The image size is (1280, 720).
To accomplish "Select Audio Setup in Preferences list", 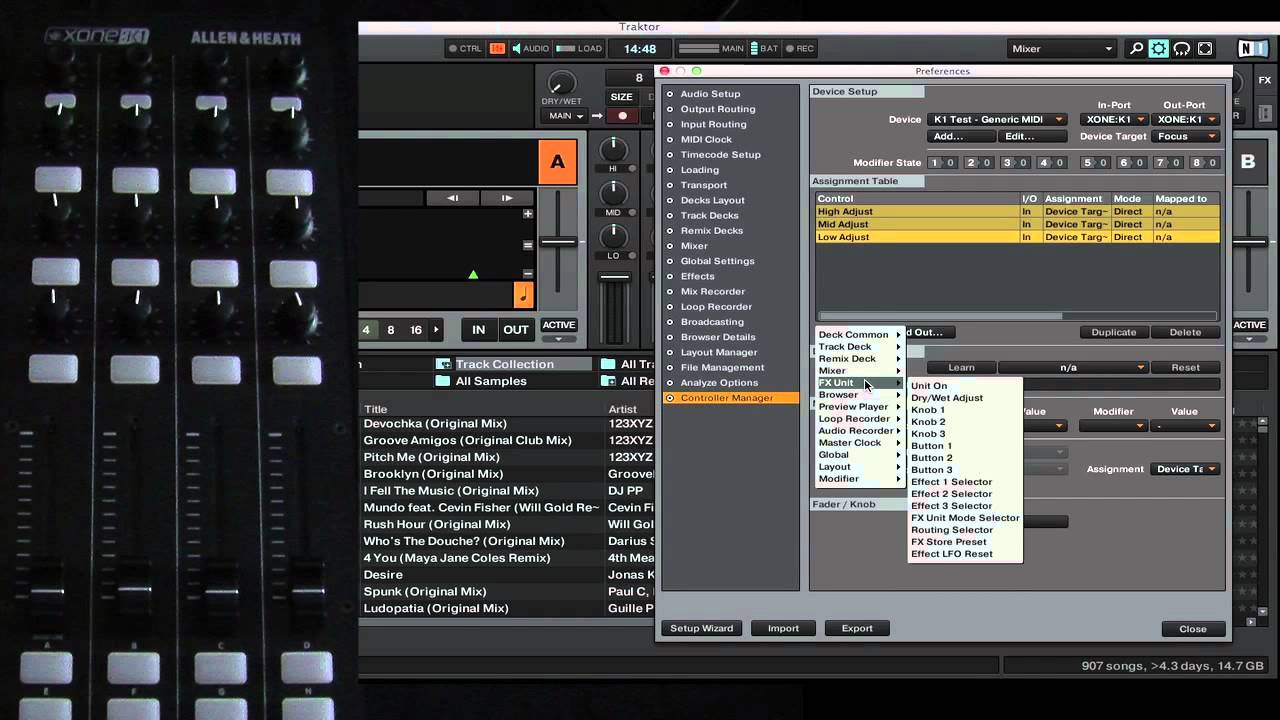I will pos(710,94).
